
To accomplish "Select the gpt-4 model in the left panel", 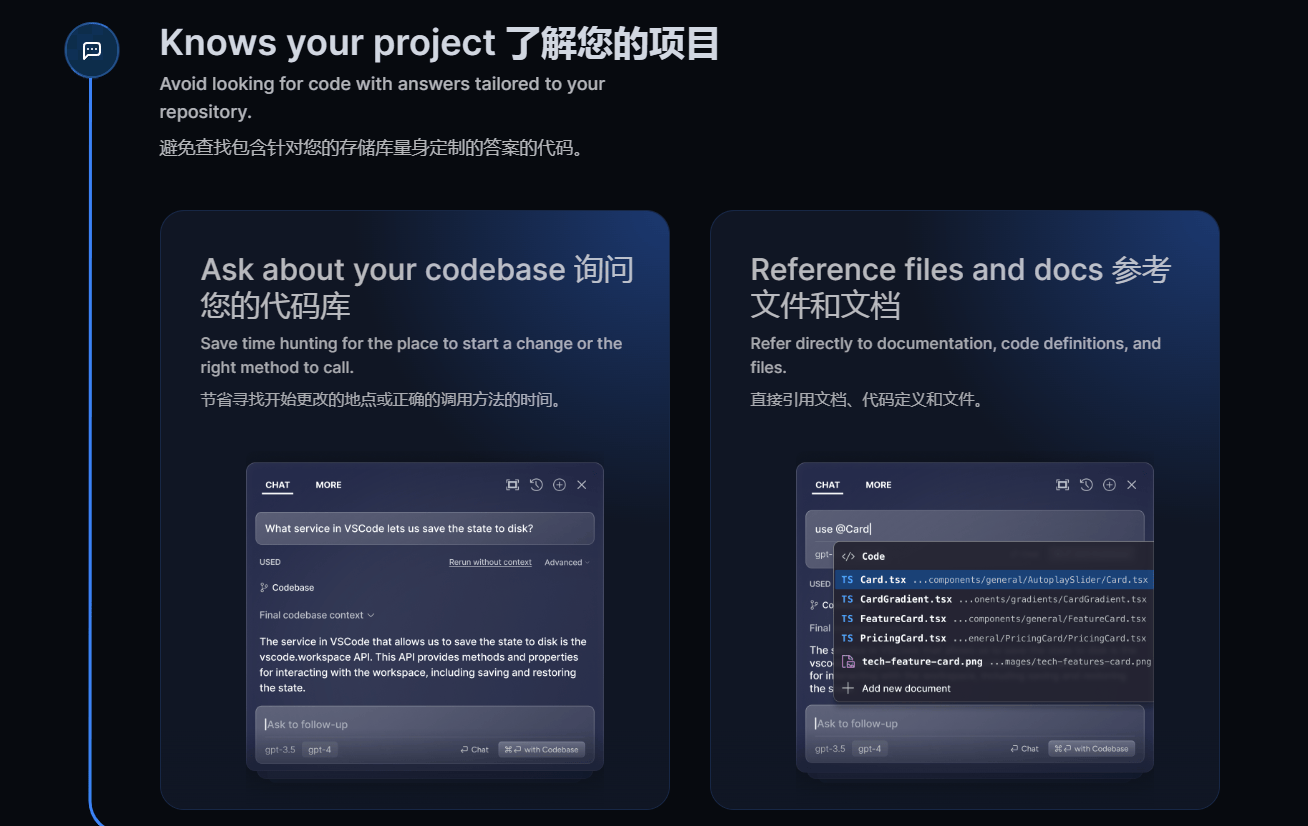I will click(x=320, y=749).
